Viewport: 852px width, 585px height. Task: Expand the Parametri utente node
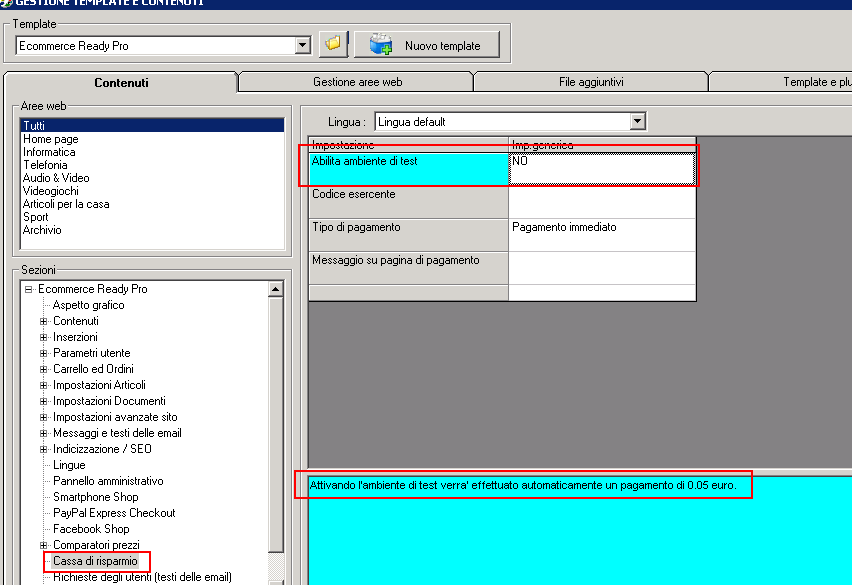point(43,354)
